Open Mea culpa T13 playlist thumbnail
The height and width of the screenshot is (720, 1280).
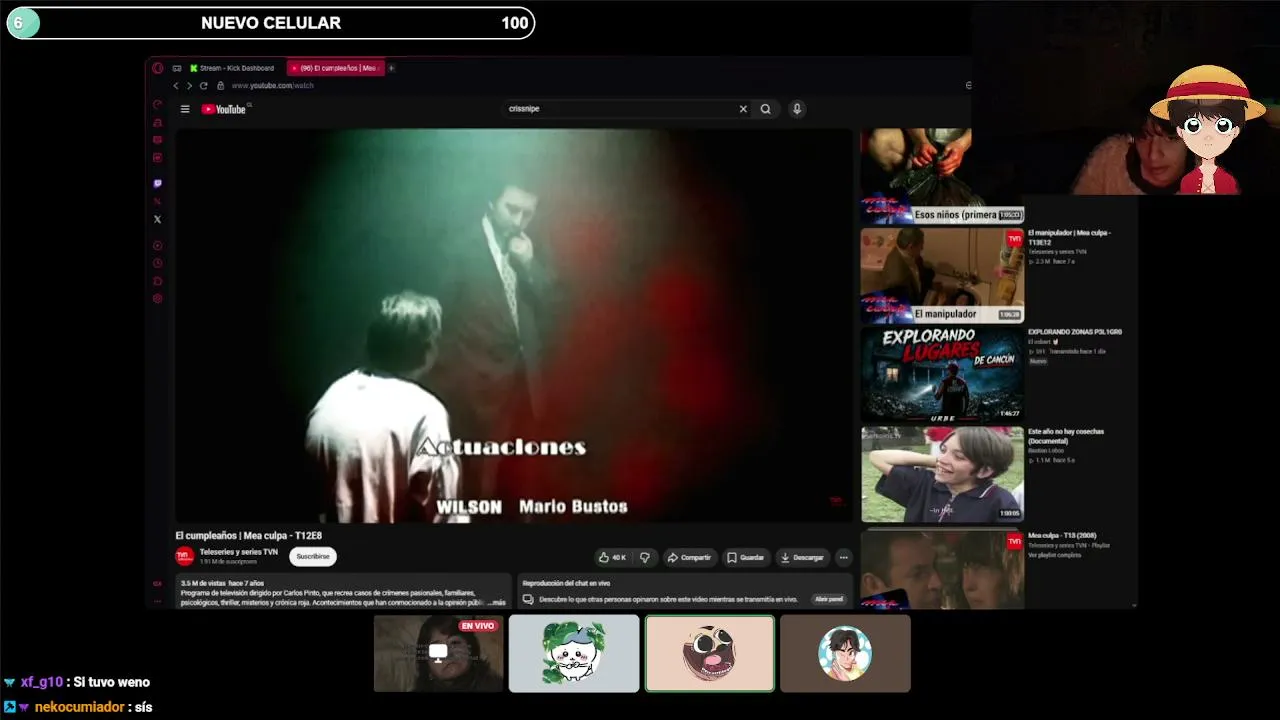click(x=942, y=569)
